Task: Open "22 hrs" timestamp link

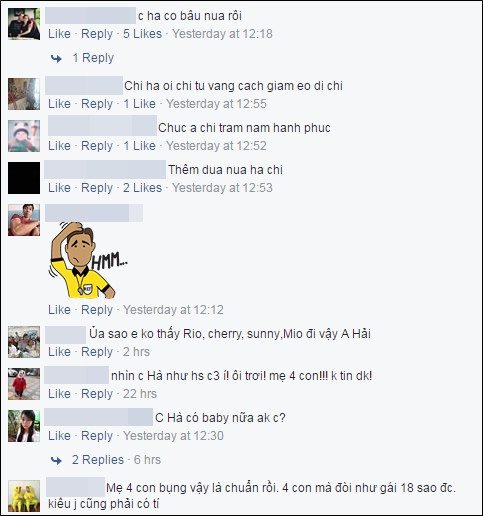Action: pyautogui.click(x=140, y=394)
